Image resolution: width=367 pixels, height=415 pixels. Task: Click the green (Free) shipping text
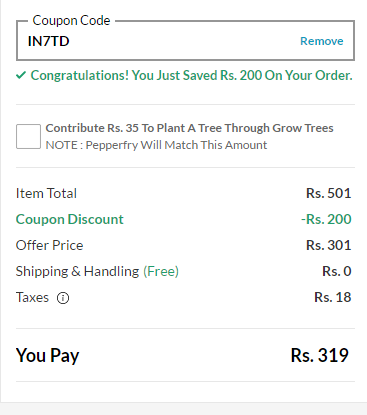coord(161,271)
